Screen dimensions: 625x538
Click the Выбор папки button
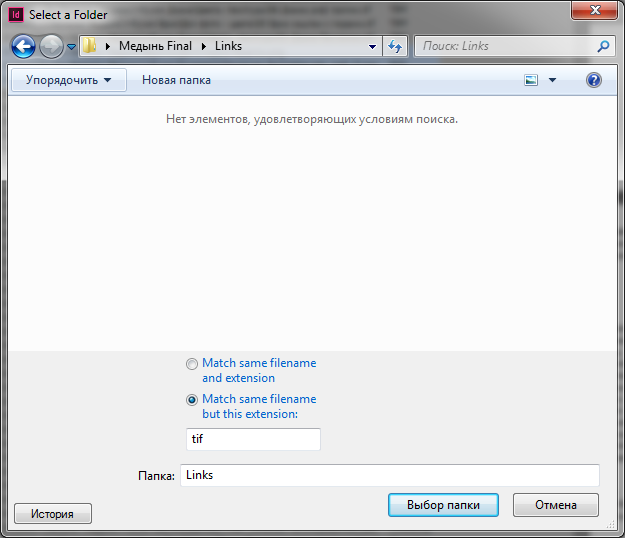[443, 505]
